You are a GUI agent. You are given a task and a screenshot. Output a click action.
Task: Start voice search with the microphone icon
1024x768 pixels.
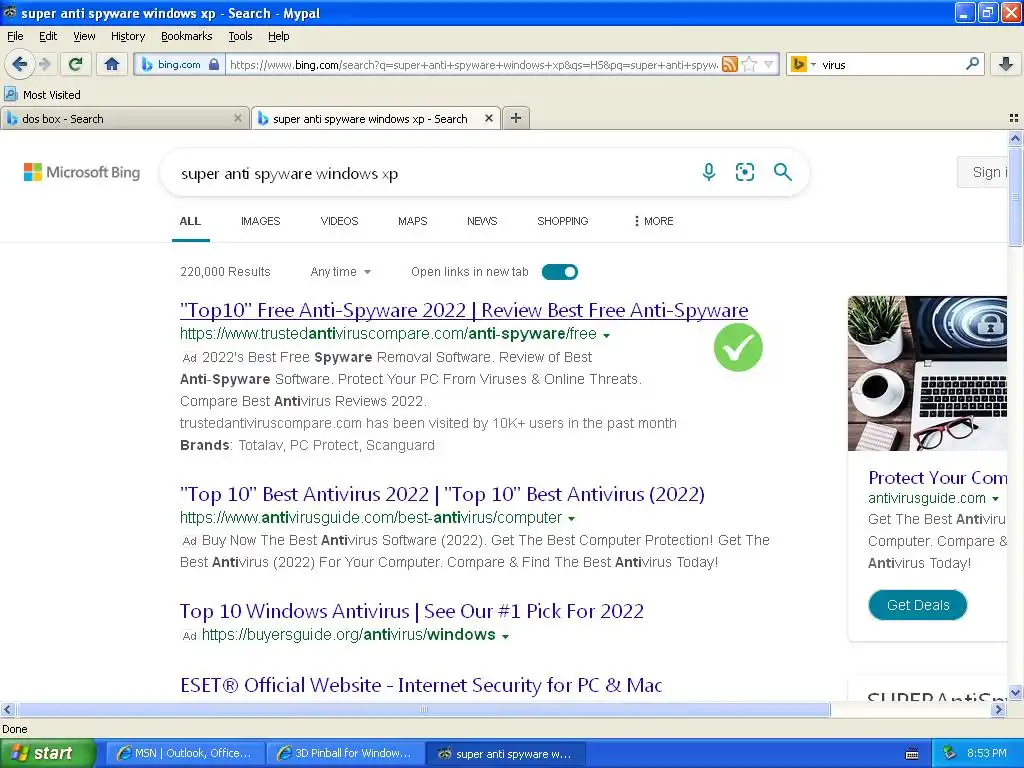click(x=709, y=172)
